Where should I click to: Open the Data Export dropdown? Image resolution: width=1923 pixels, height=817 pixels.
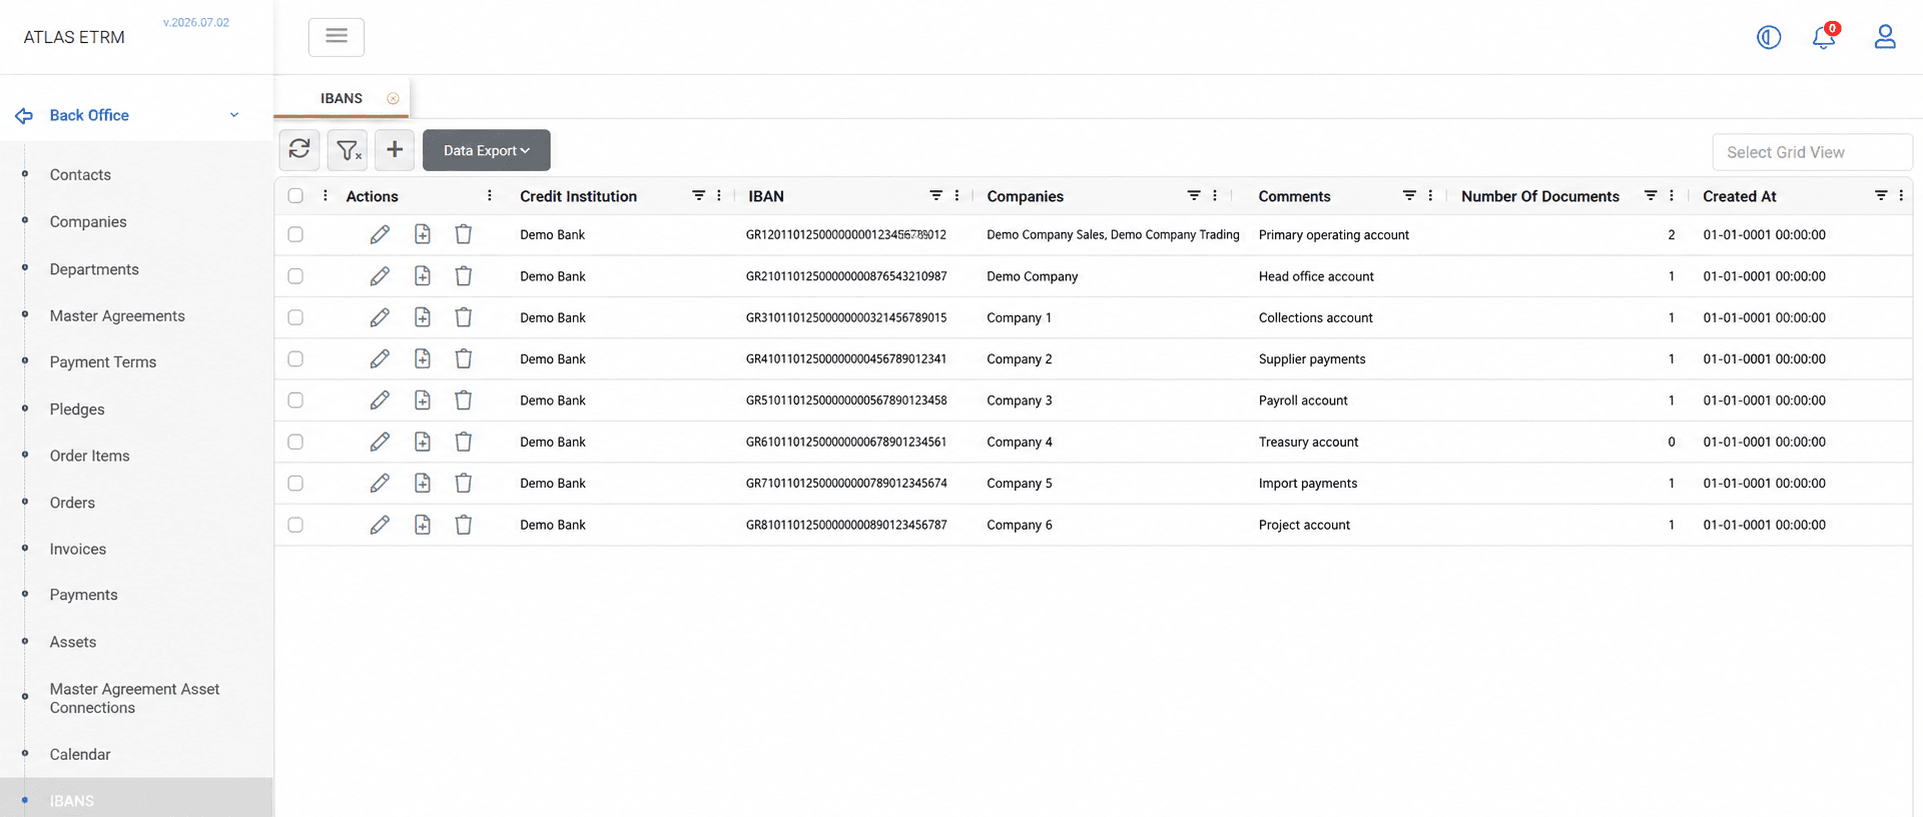pos(486,150)
